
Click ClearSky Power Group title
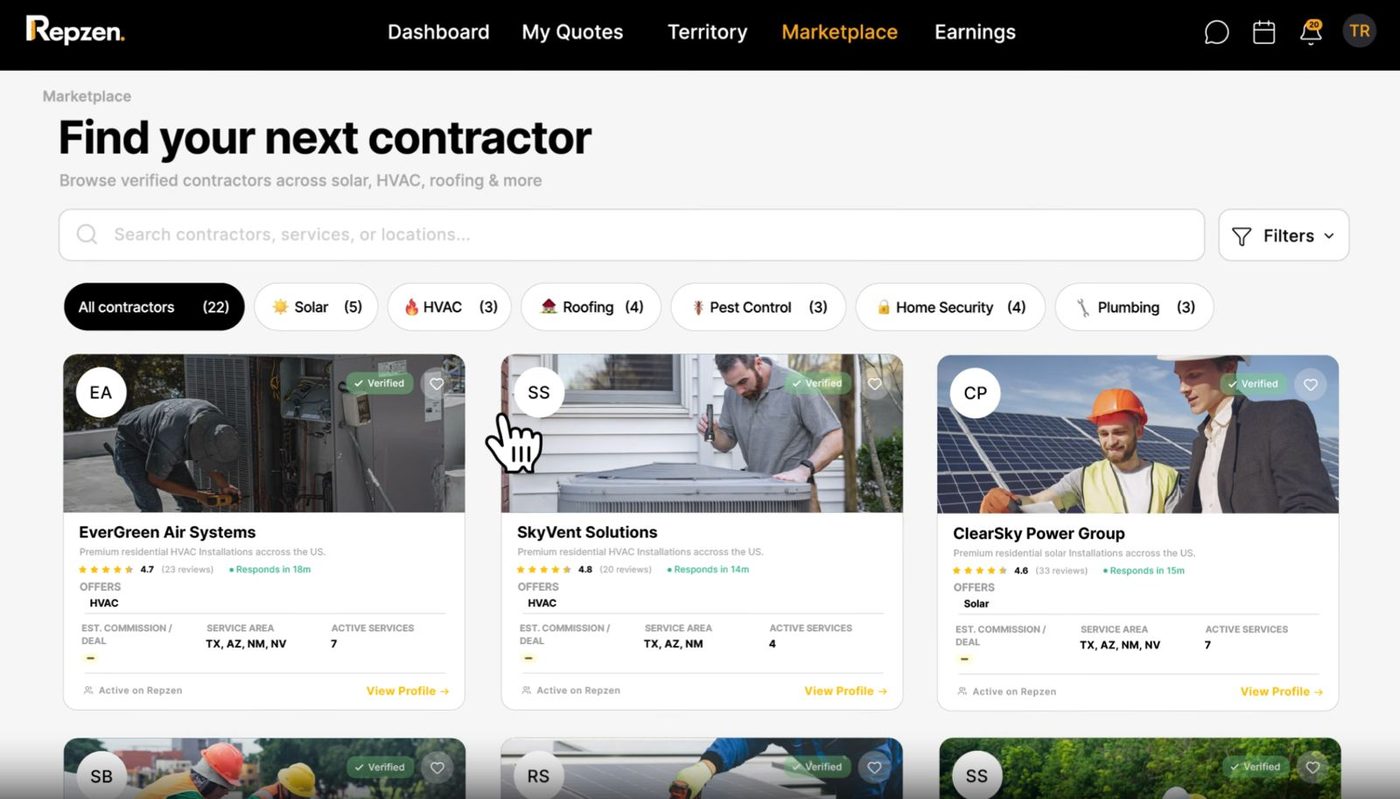click(x=1038, y=533)
